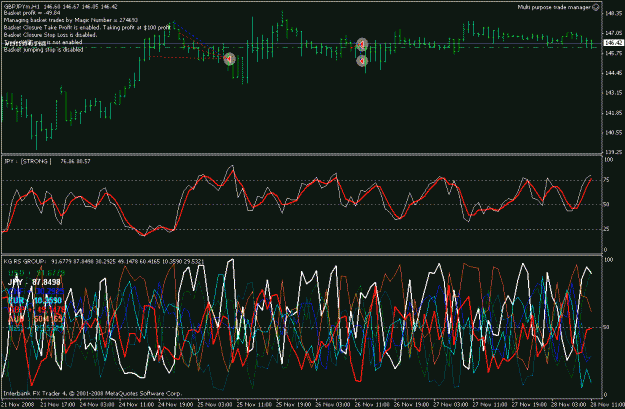
Task: Click the 'Basket Closure Stop Loss is disabled' line
Action: pyautogui.click(x=50, y=35)
